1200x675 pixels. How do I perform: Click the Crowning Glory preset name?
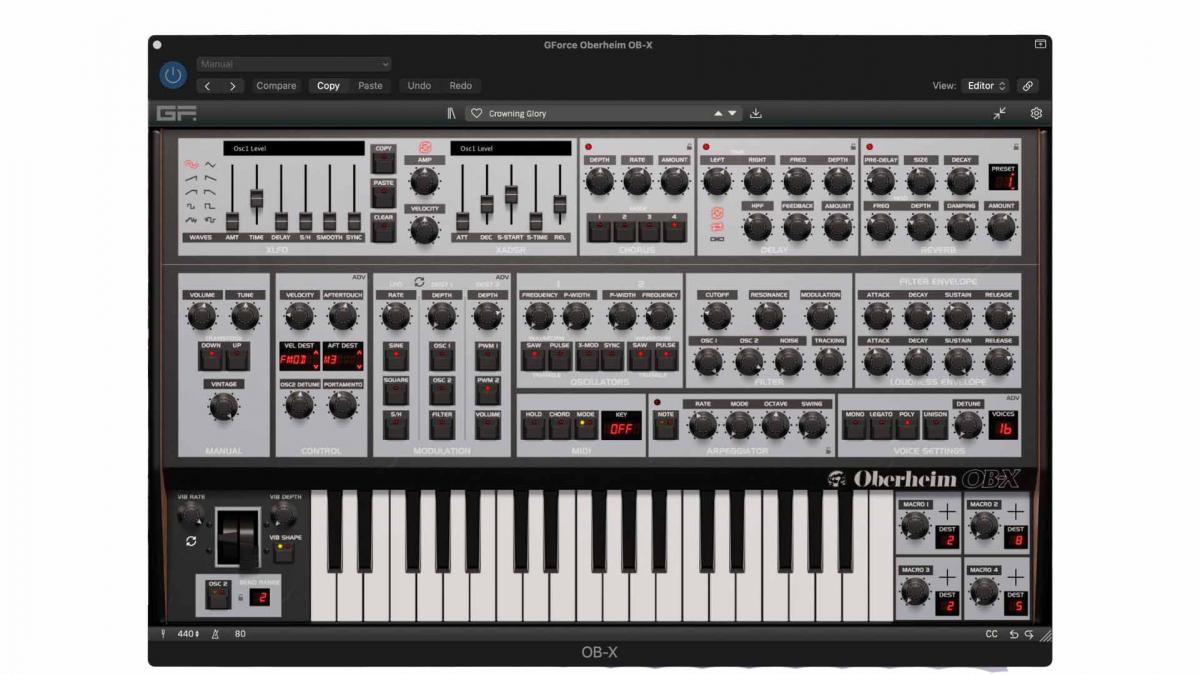[x=517, y=114]
